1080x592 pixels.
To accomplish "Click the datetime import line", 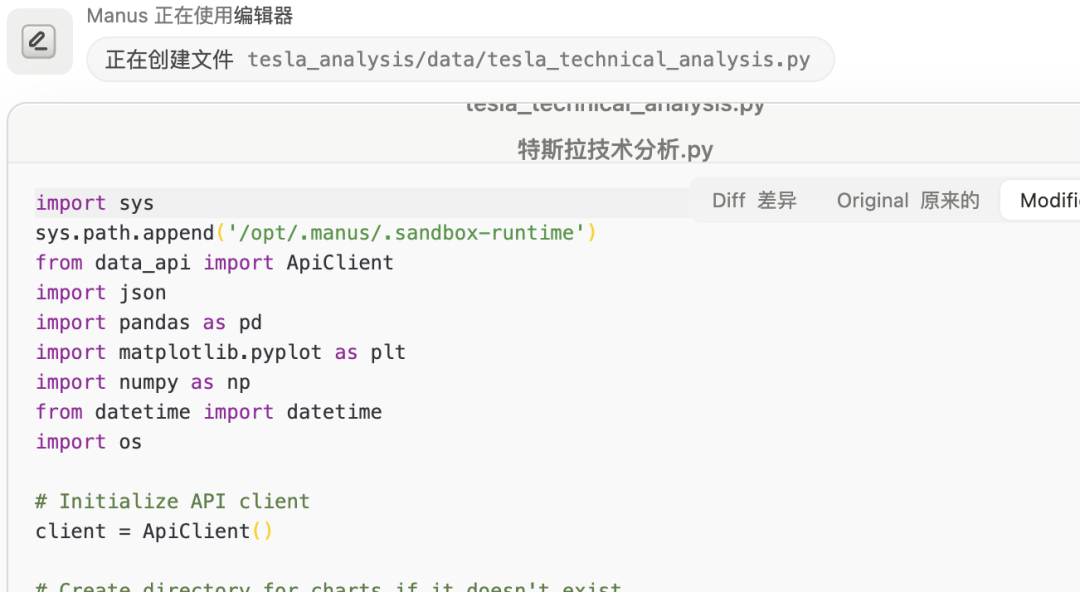I will (208, 412).
